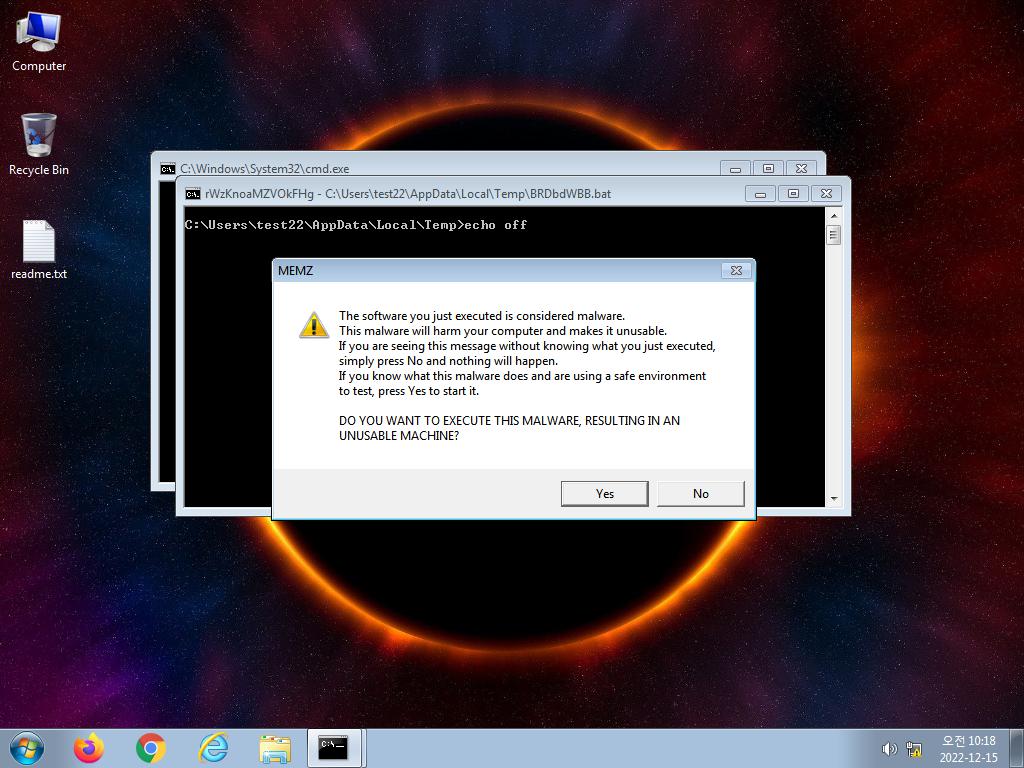Click the 2022-12-15 date in the tray
The width and height of the screenshot is (1024, 768).
click(968, 758)
